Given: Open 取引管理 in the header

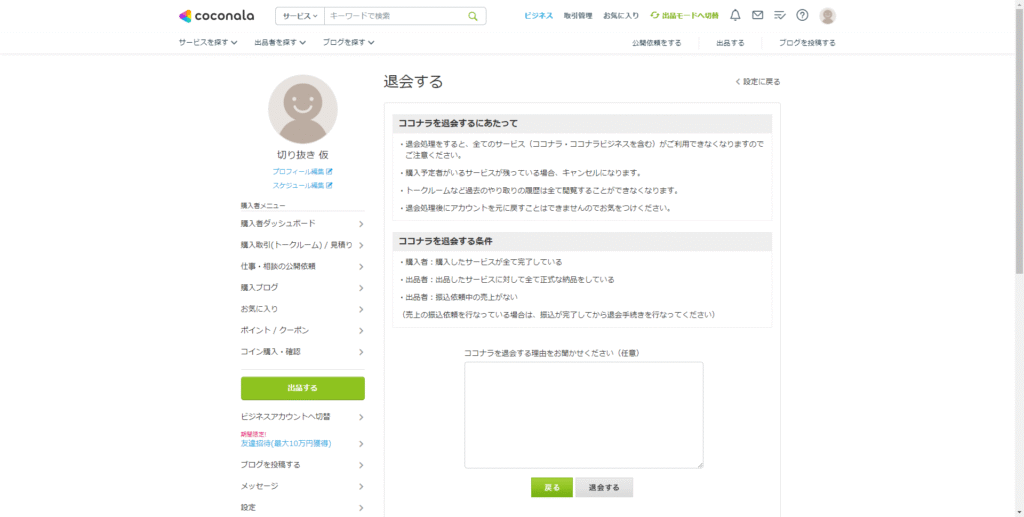Looking at the screenshot, I should tap(578, 16).
